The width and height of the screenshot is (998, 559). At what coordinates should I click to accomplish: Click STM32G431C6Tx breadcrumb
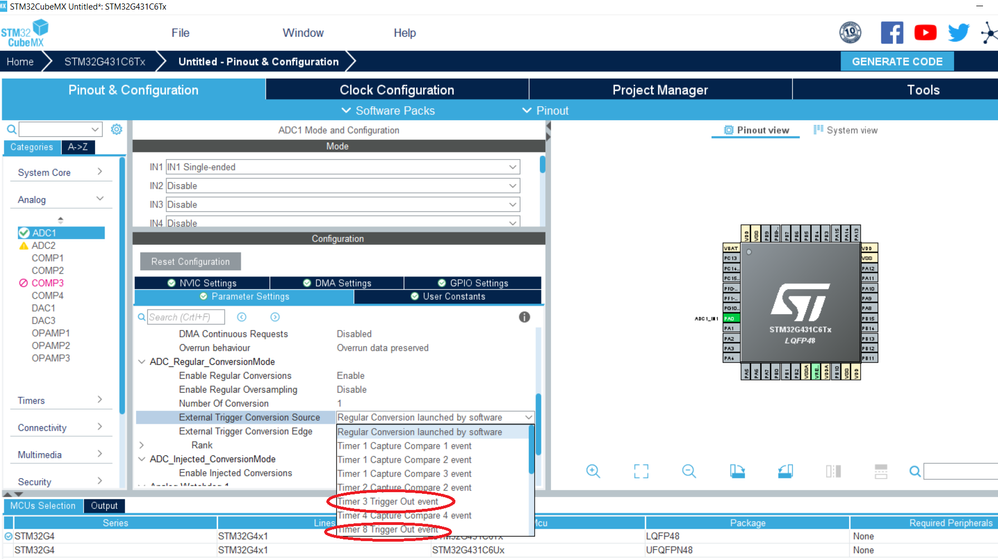coord(104,62)
